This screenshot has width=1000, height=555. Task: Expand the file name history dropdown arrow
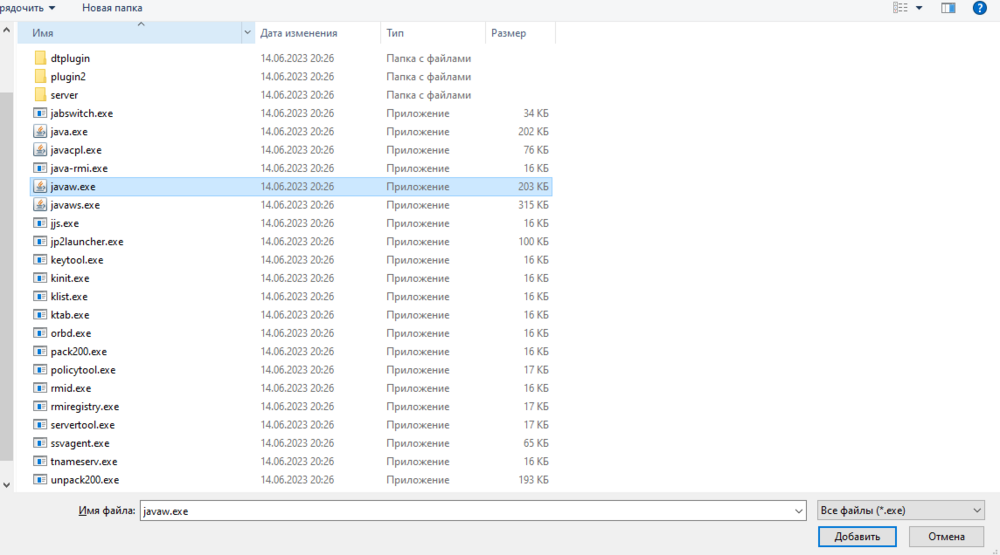[x=798, y=510]
